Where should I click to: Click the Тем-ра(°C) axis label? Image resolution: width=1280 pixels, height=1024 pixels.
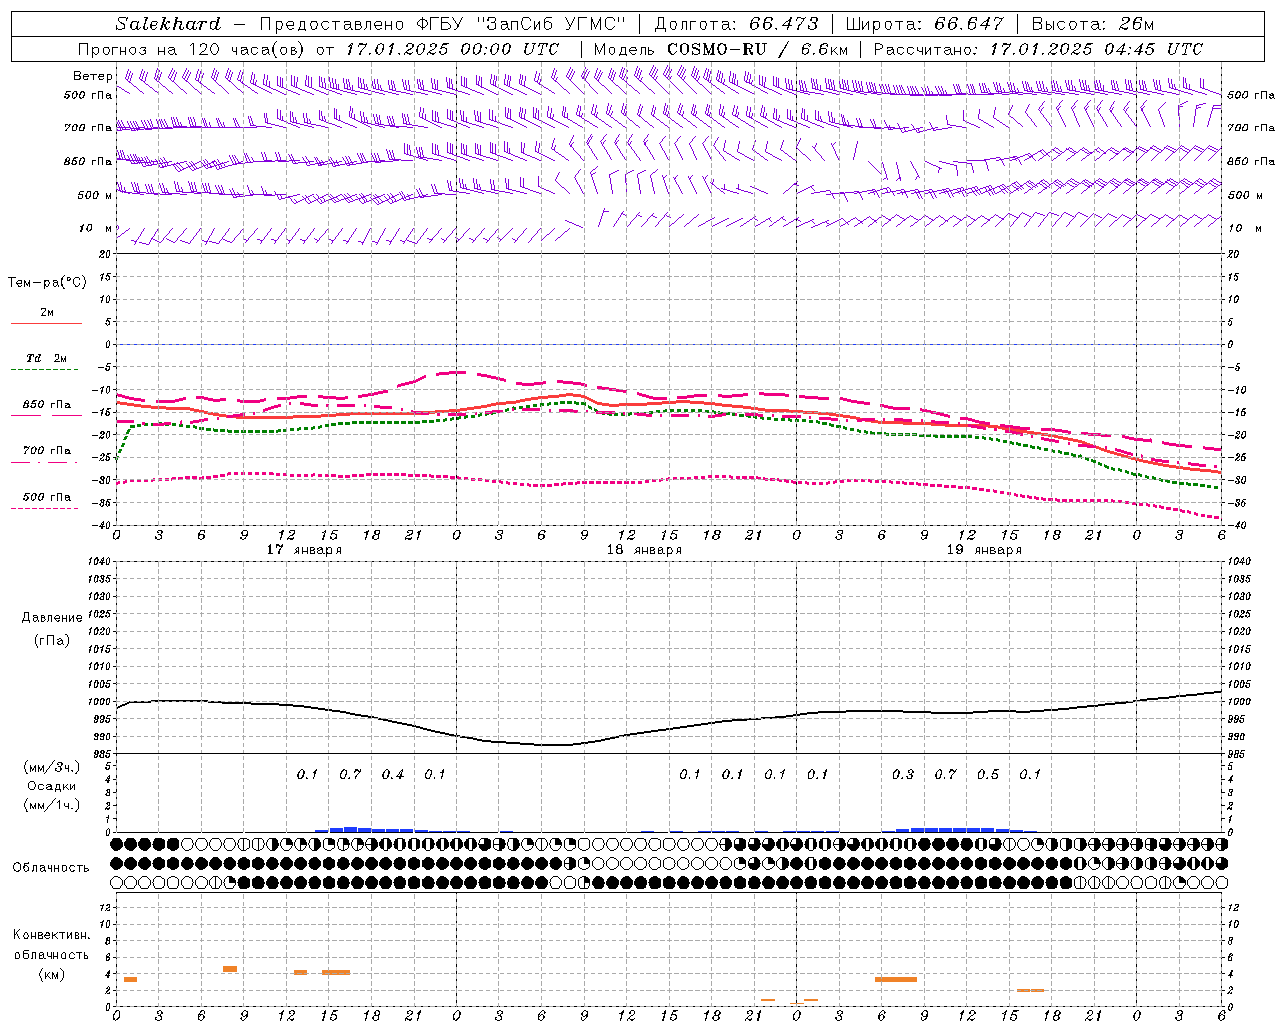coord(47,283)
